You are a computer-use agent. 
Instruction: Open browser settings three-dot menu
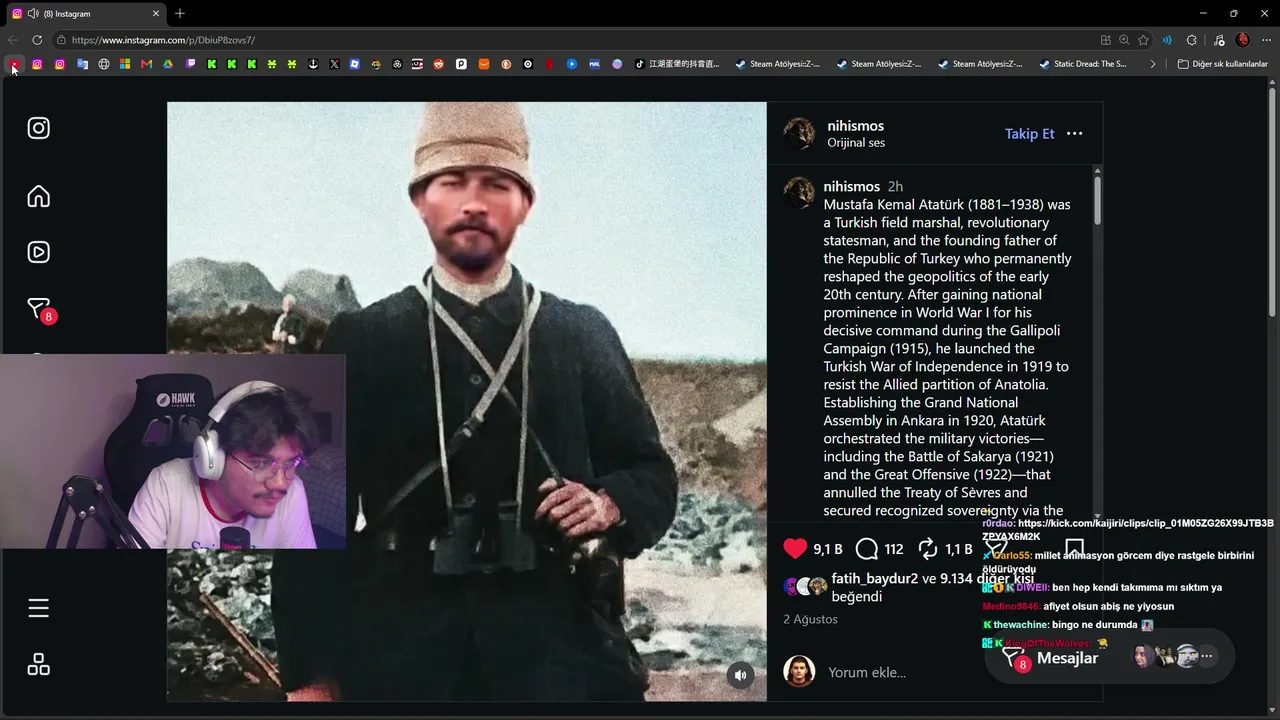(1266, 40)
